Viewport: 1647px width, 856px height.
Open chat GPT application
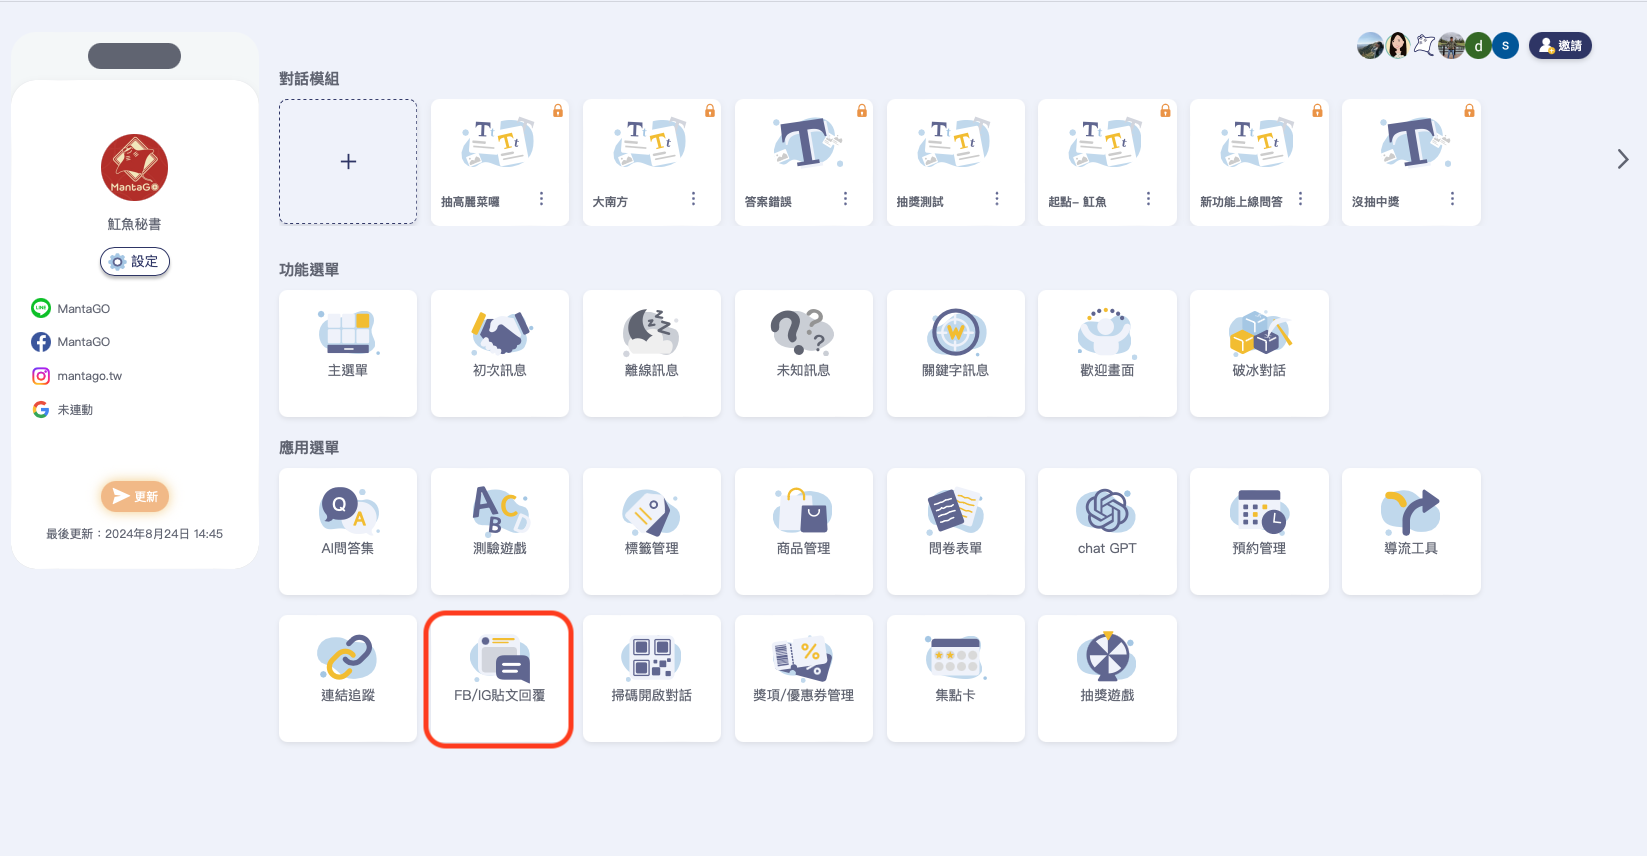click(x=1106, y=530)
